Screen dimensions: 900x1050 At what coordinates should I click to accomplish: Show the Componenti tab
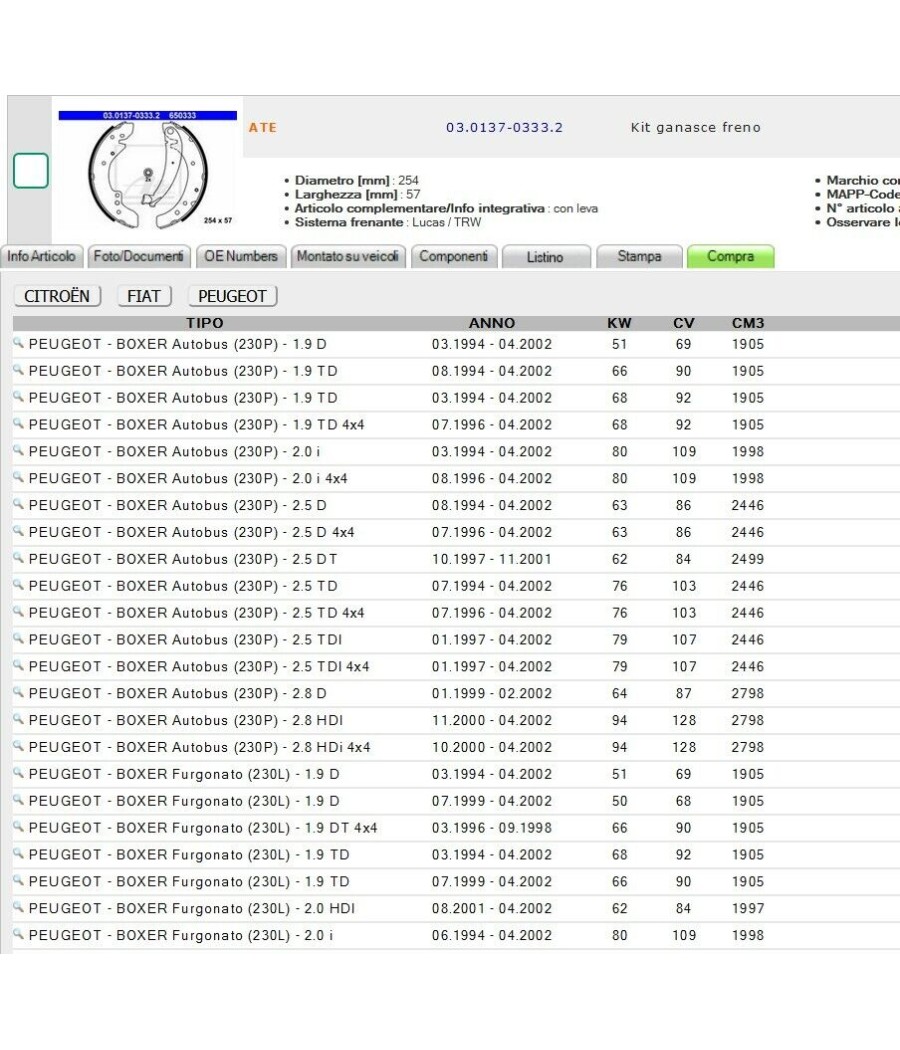click(453, 256)
